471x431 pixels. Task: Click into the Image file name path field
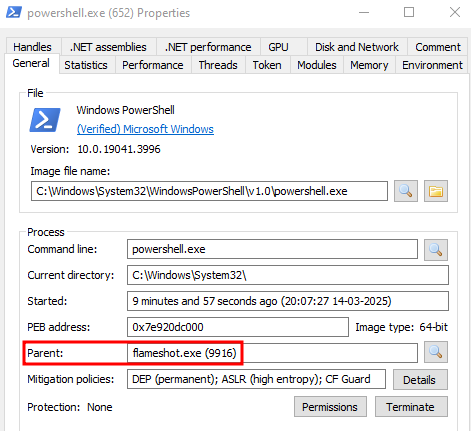209,191
